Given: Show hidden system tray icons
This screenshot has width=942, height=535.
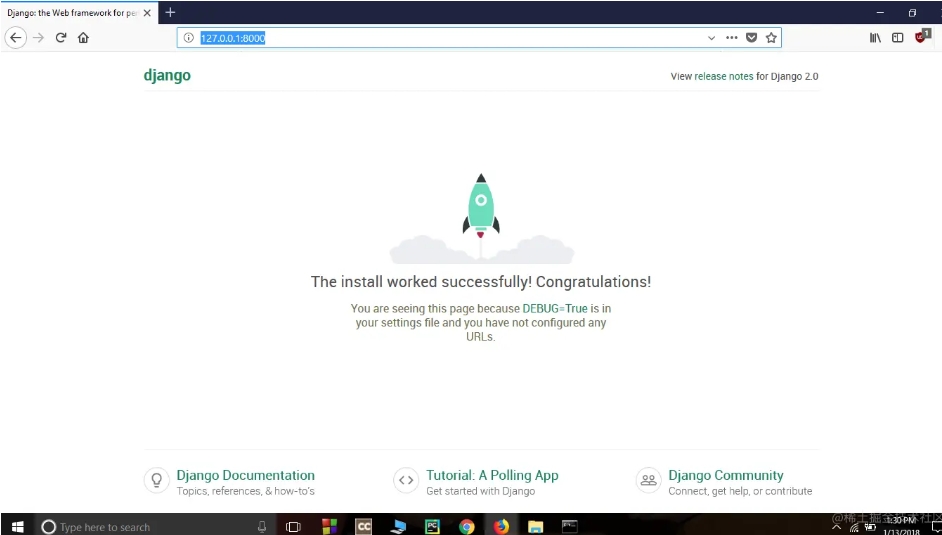Looking at the screenshot, I should click(836, 528).
